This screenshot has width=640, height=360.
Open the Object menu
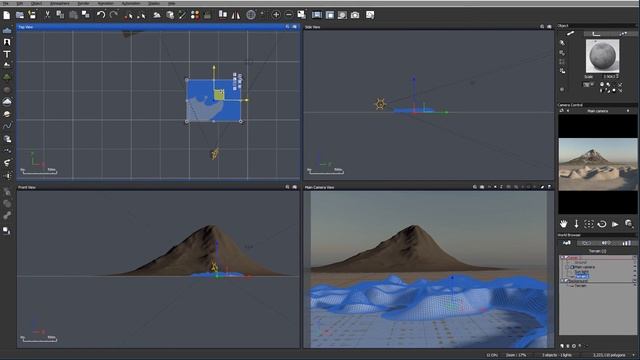tap(36, 3)
